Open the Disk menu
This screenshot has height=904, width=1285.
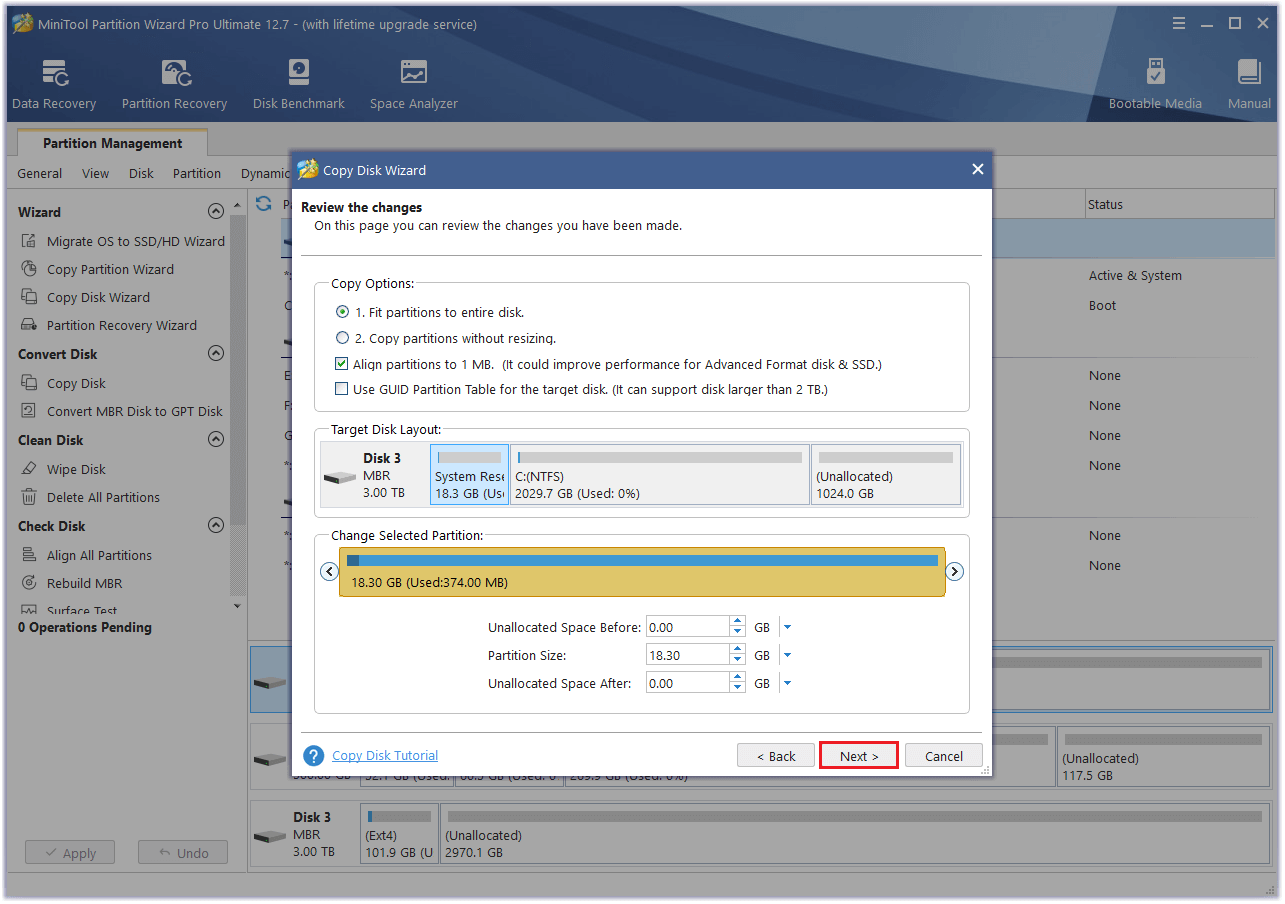click(x=142, y=173)
